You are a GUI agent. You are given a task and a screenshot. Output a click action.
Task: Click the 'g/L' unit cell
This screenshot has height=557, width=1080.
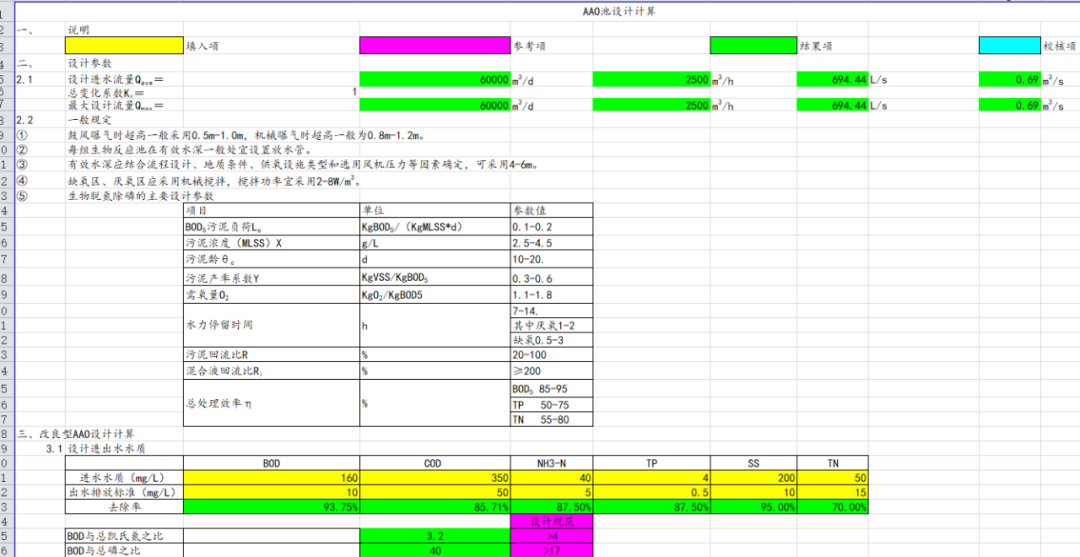click(x=435, y=243)
